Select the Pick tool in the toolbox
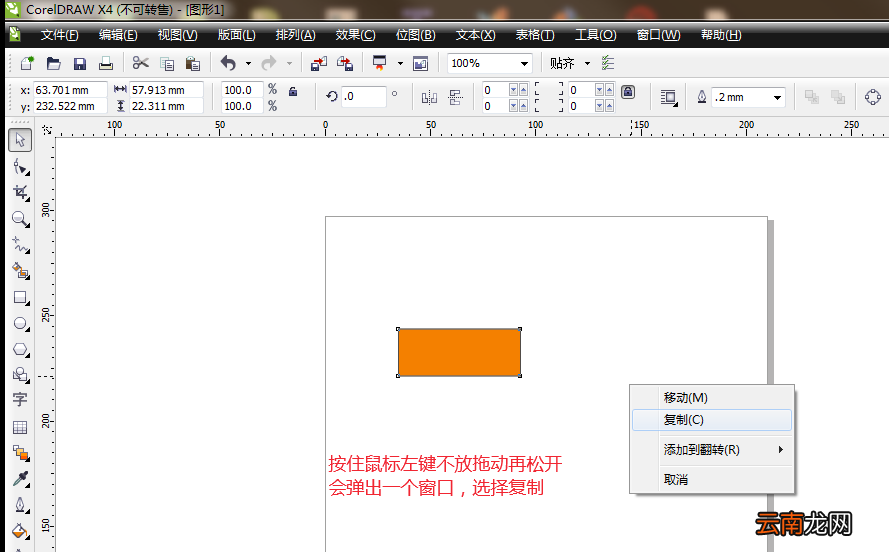 coord(20,139)
